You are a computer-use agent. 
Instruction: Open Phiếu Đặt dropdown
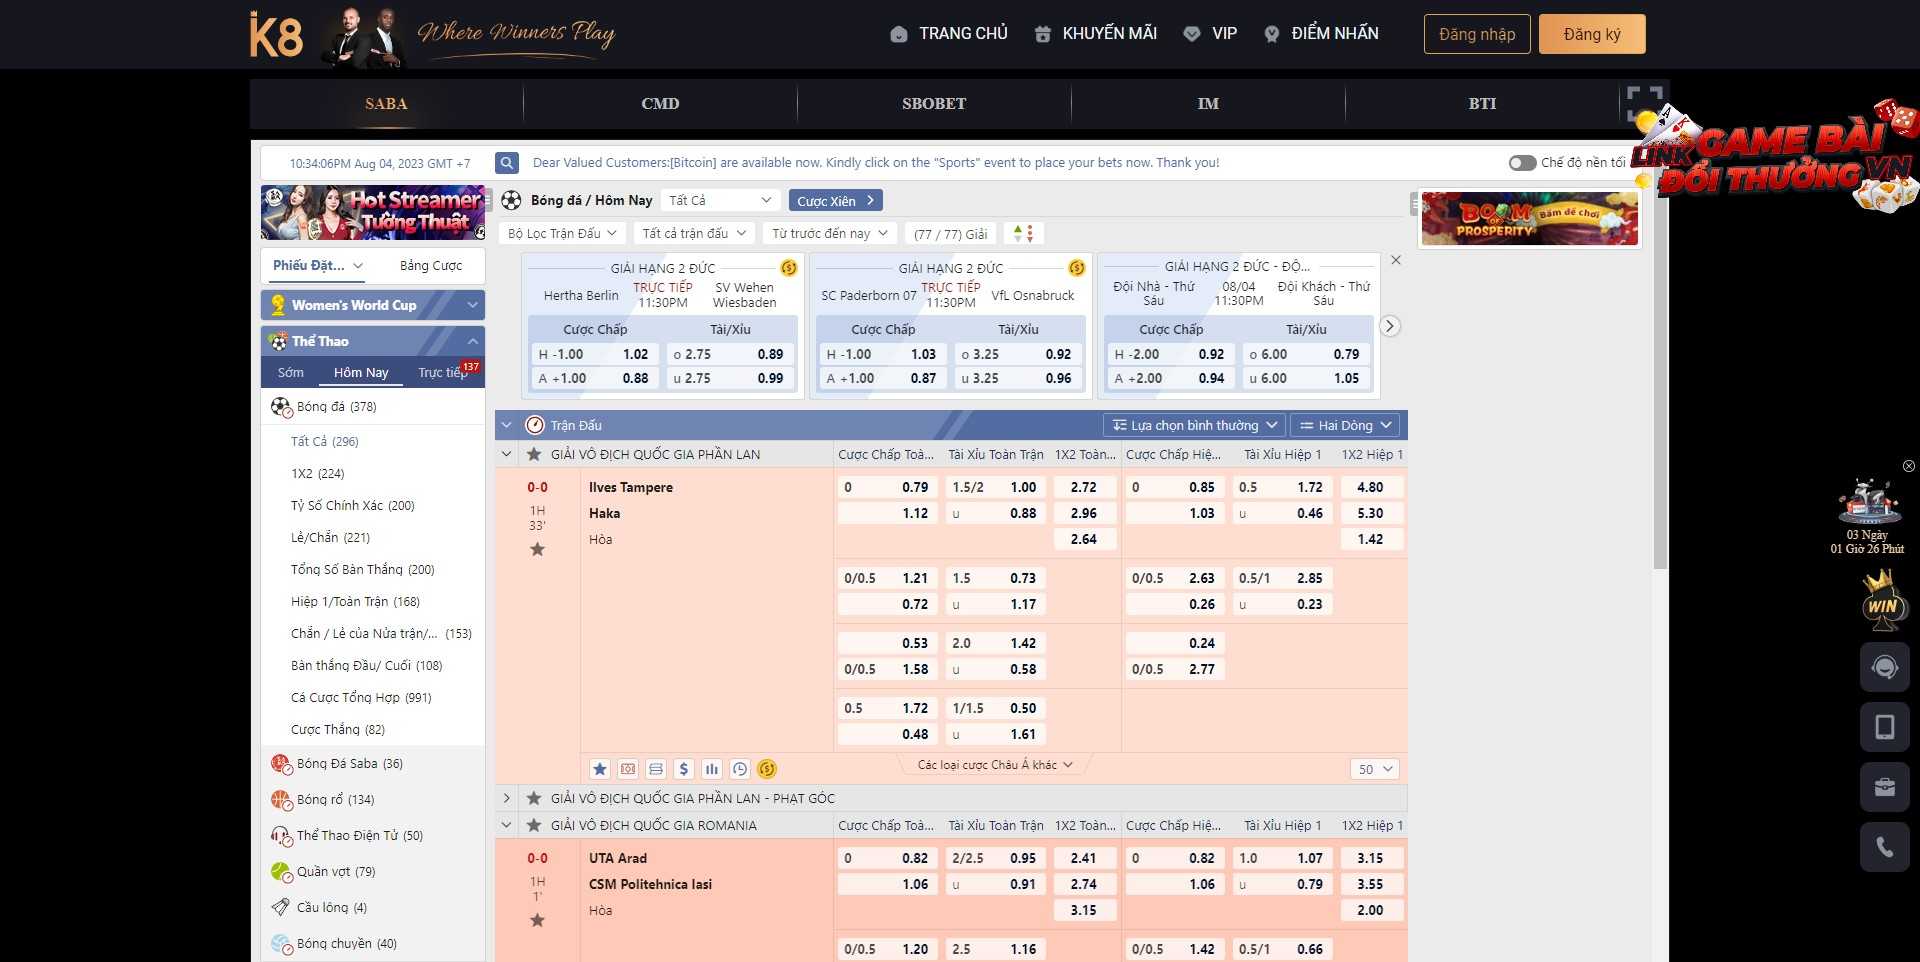(318, 265)
